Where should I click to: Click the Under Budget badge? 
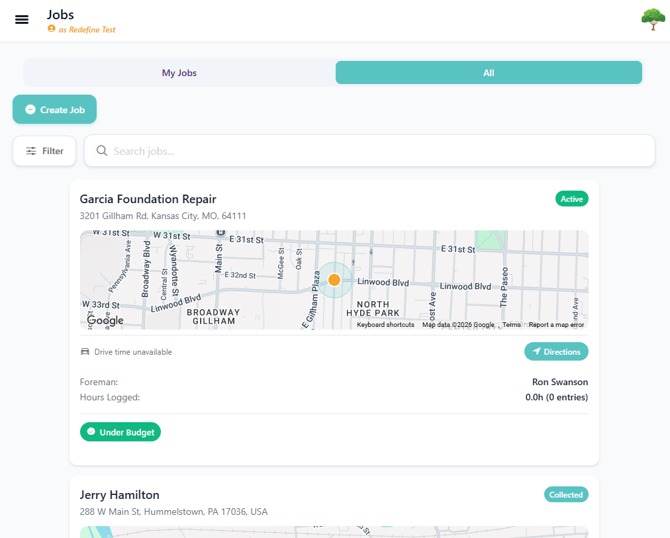[120, 432]
